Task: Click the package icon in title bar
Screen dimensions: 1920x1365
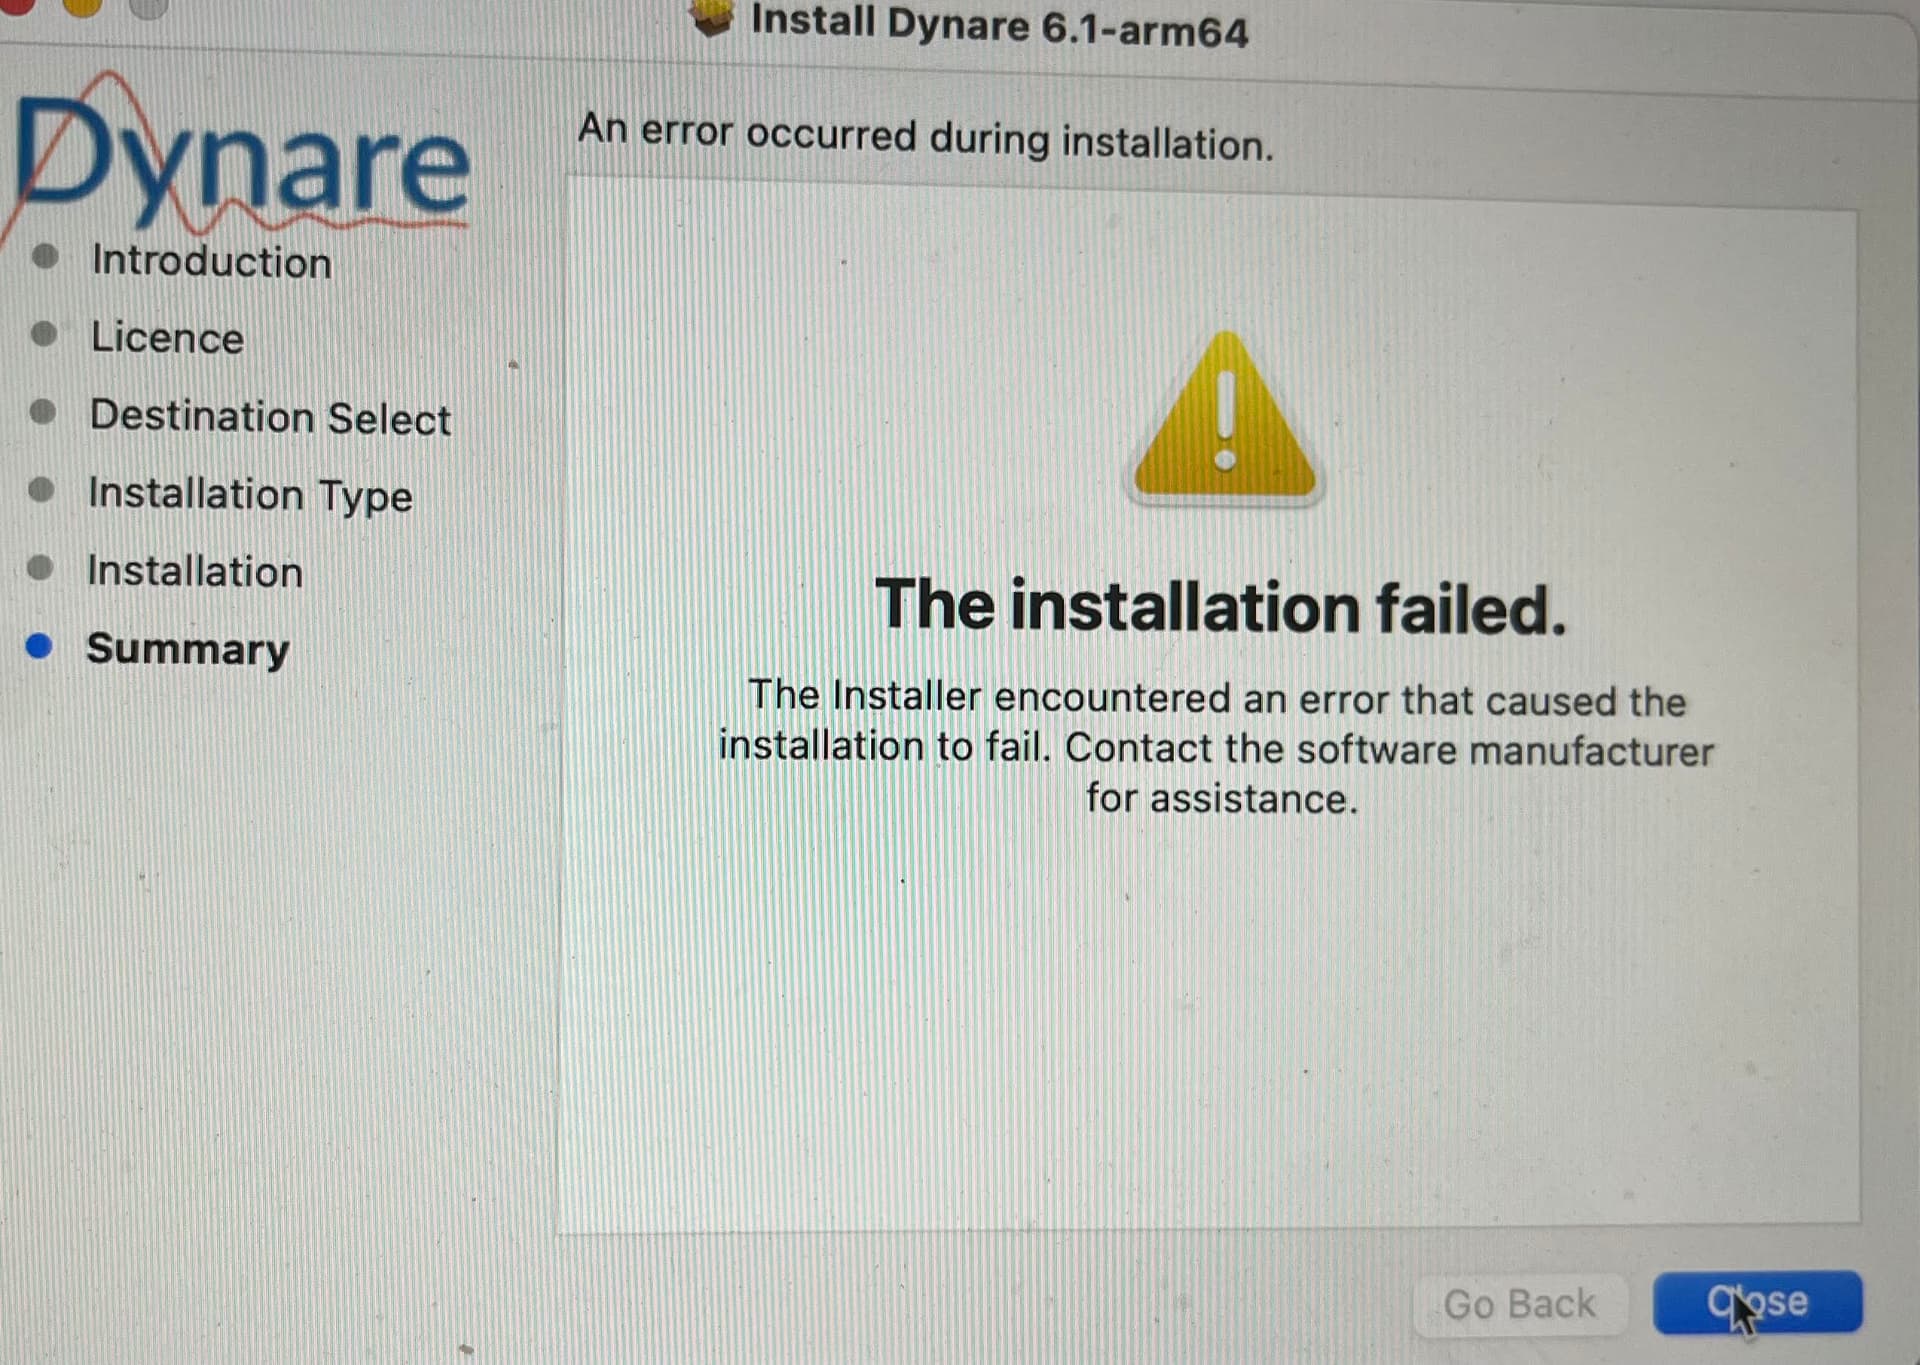Action: 712,17
